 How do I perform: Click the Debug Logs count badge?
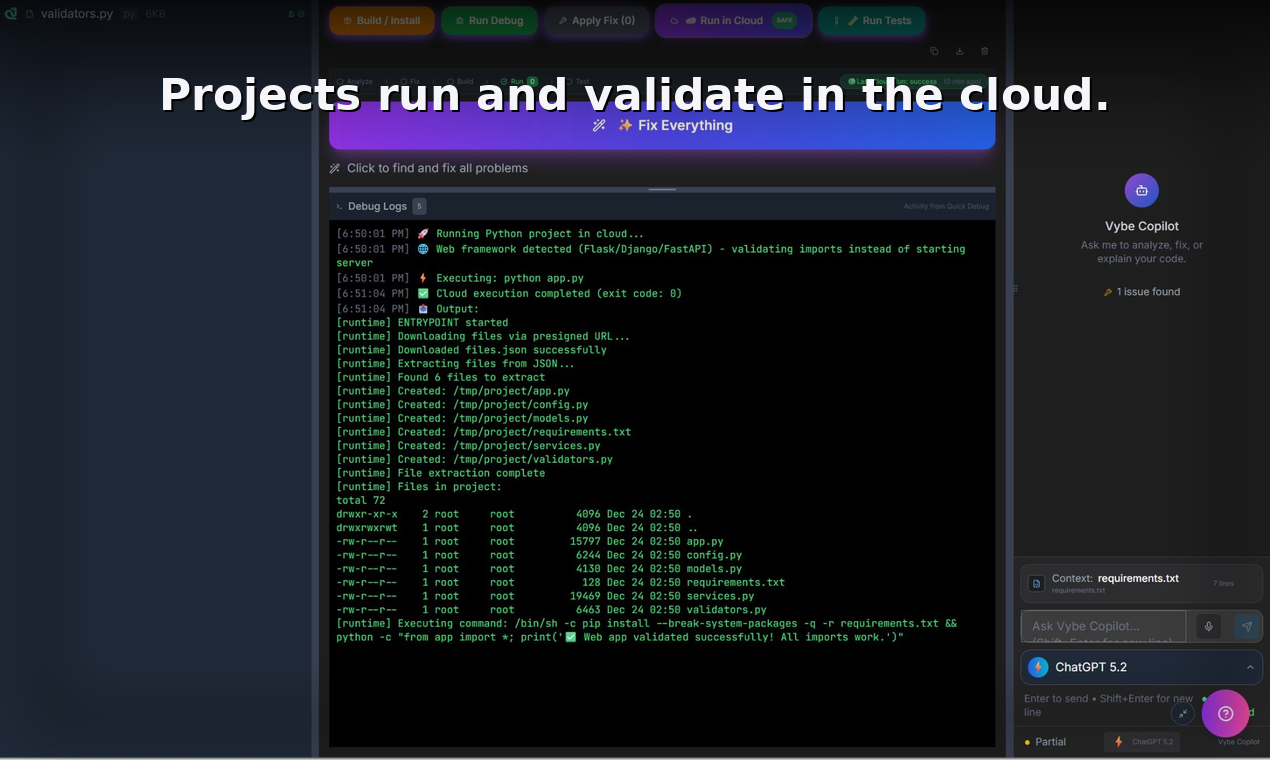(419, 206)
